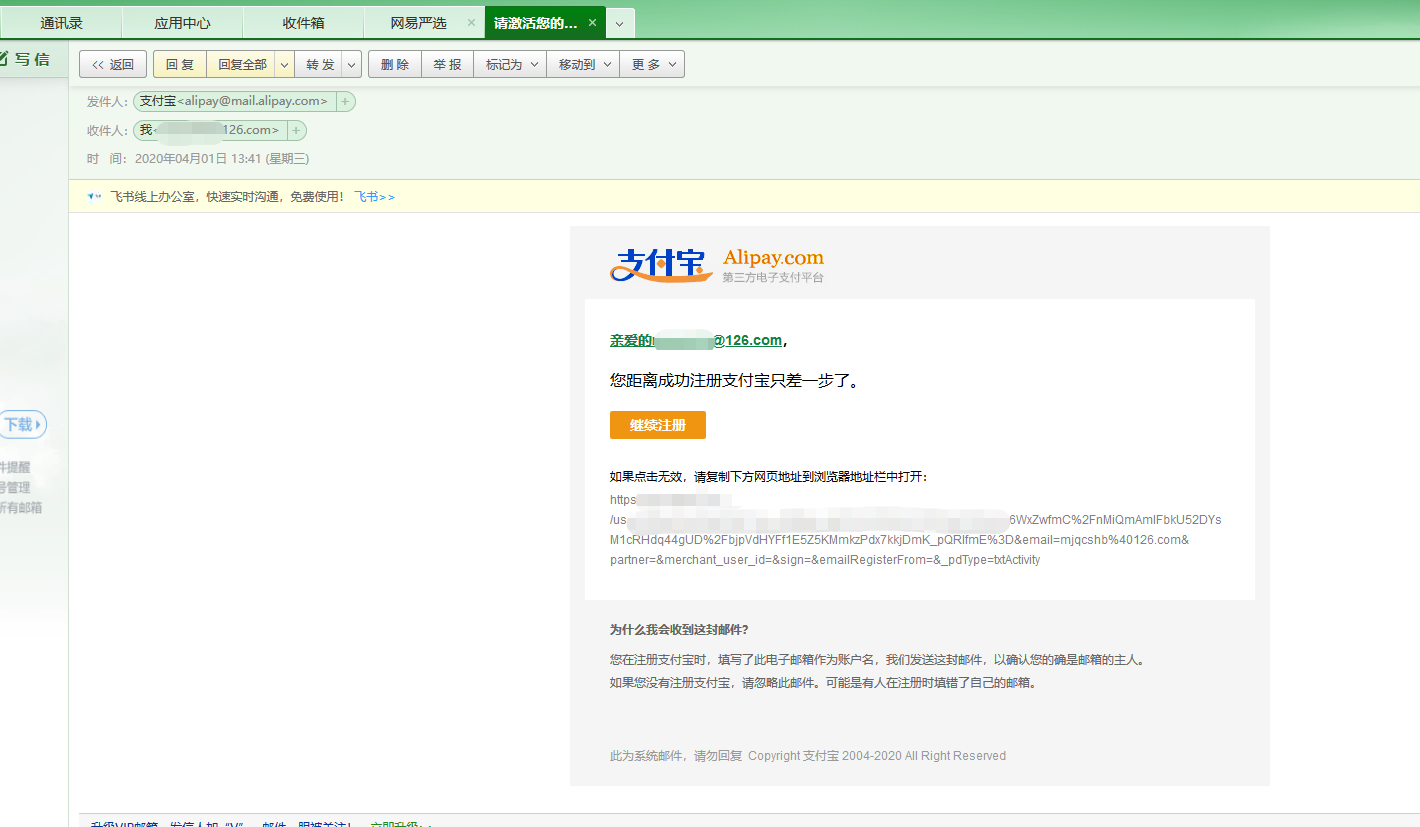Select the 请激活您的... mail tab
Image resolution: width=1420 pixels, height=827 pixels.
[x=536, y=23]
